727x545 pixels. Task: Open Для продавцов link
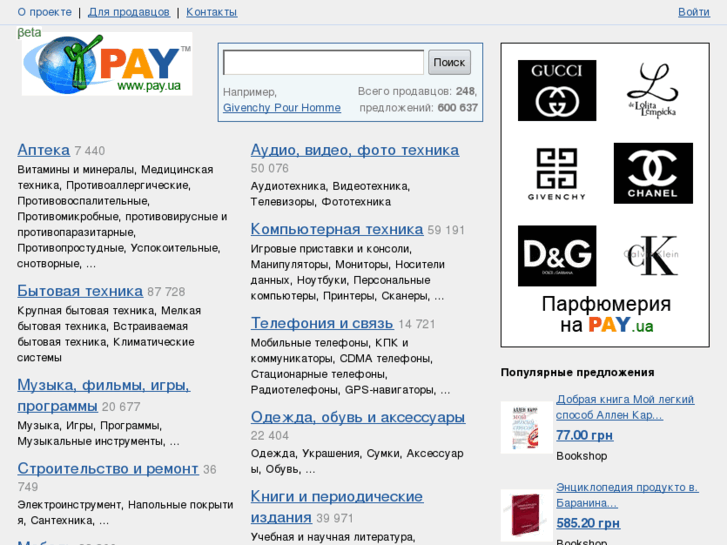tap(129, 12)
